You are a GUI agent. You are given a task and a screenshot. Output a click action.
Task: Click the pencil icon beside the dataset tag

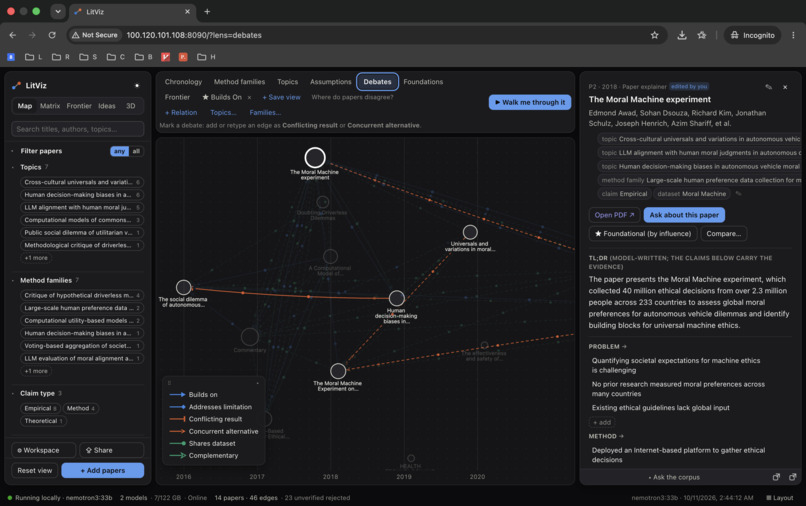[738, 194]
